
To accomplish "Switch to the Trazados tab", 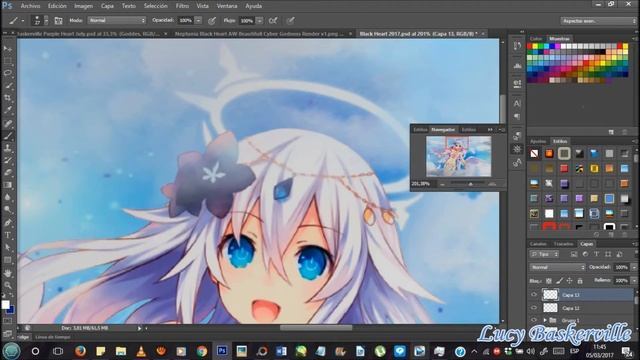I will [563, 244].
